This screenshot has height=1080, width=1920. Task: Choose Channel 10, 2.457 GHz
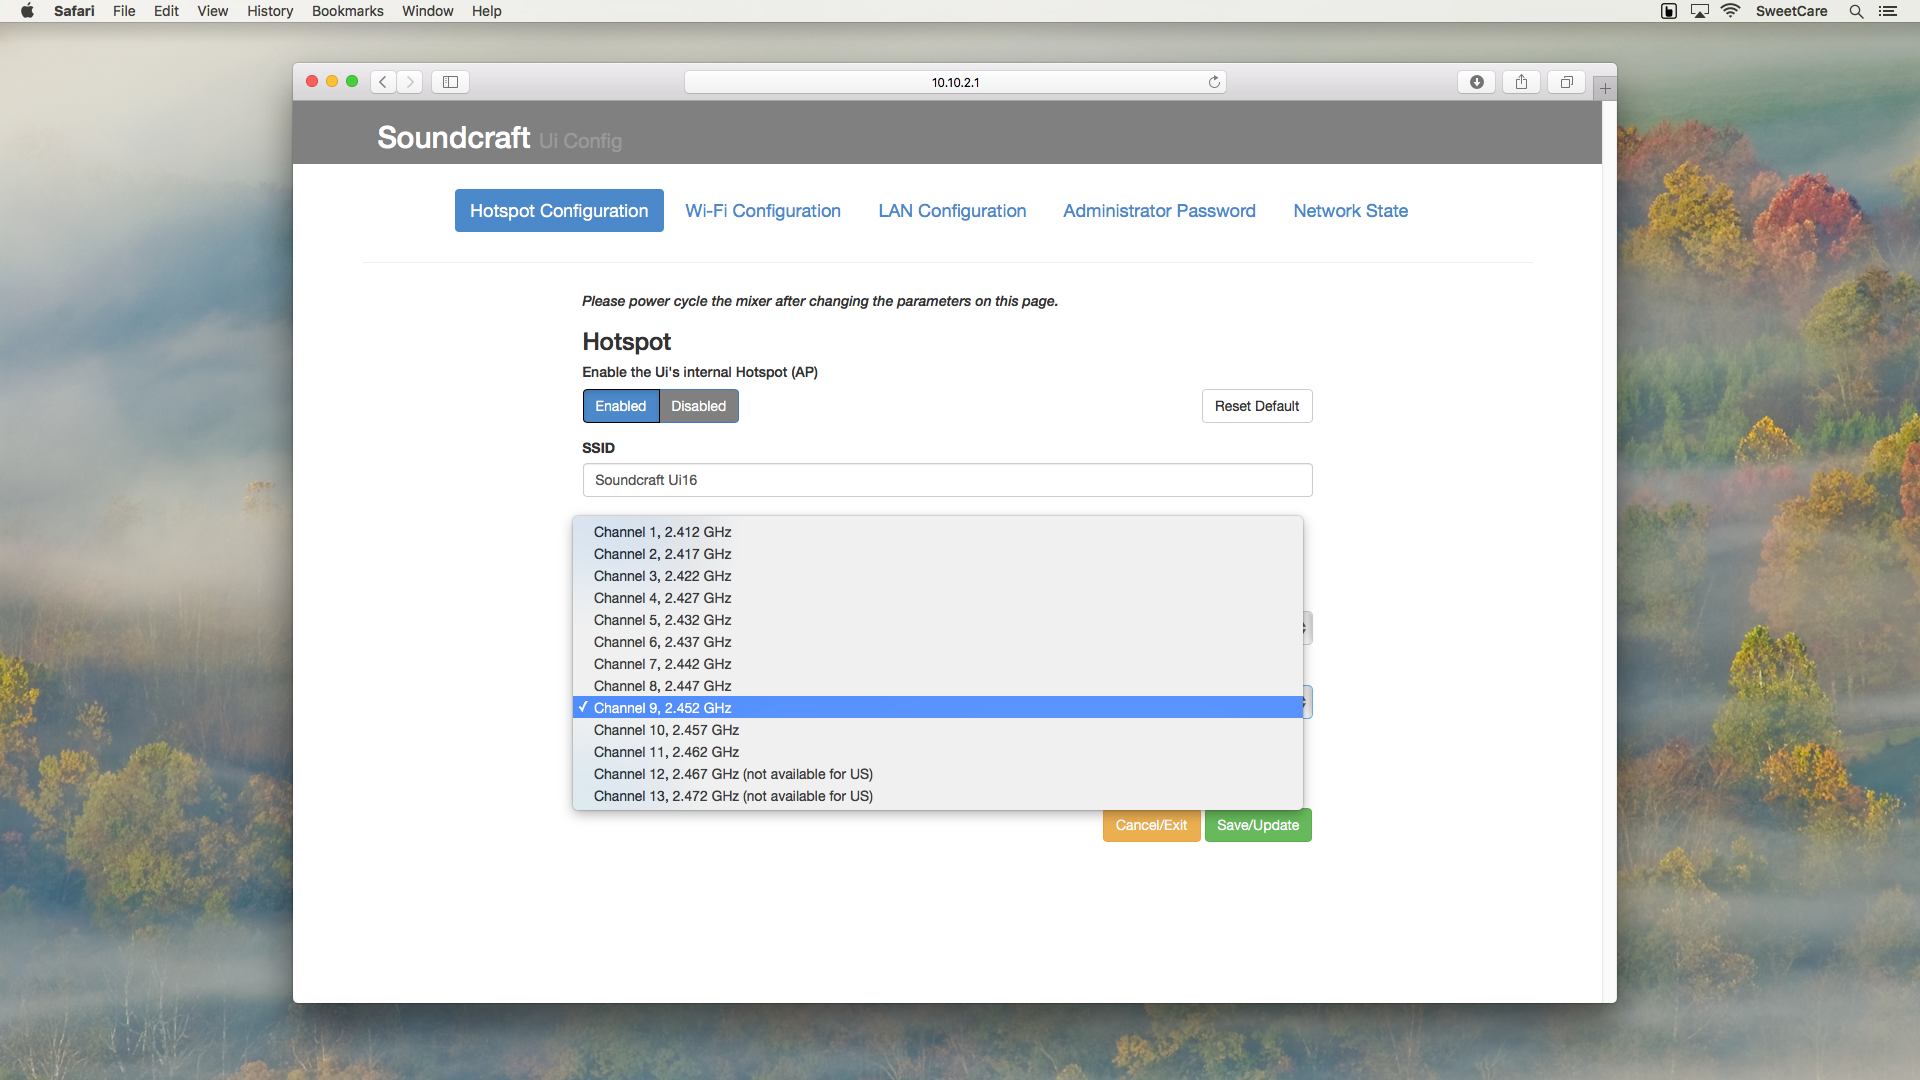pyautogui.click(x=938, y=730)
